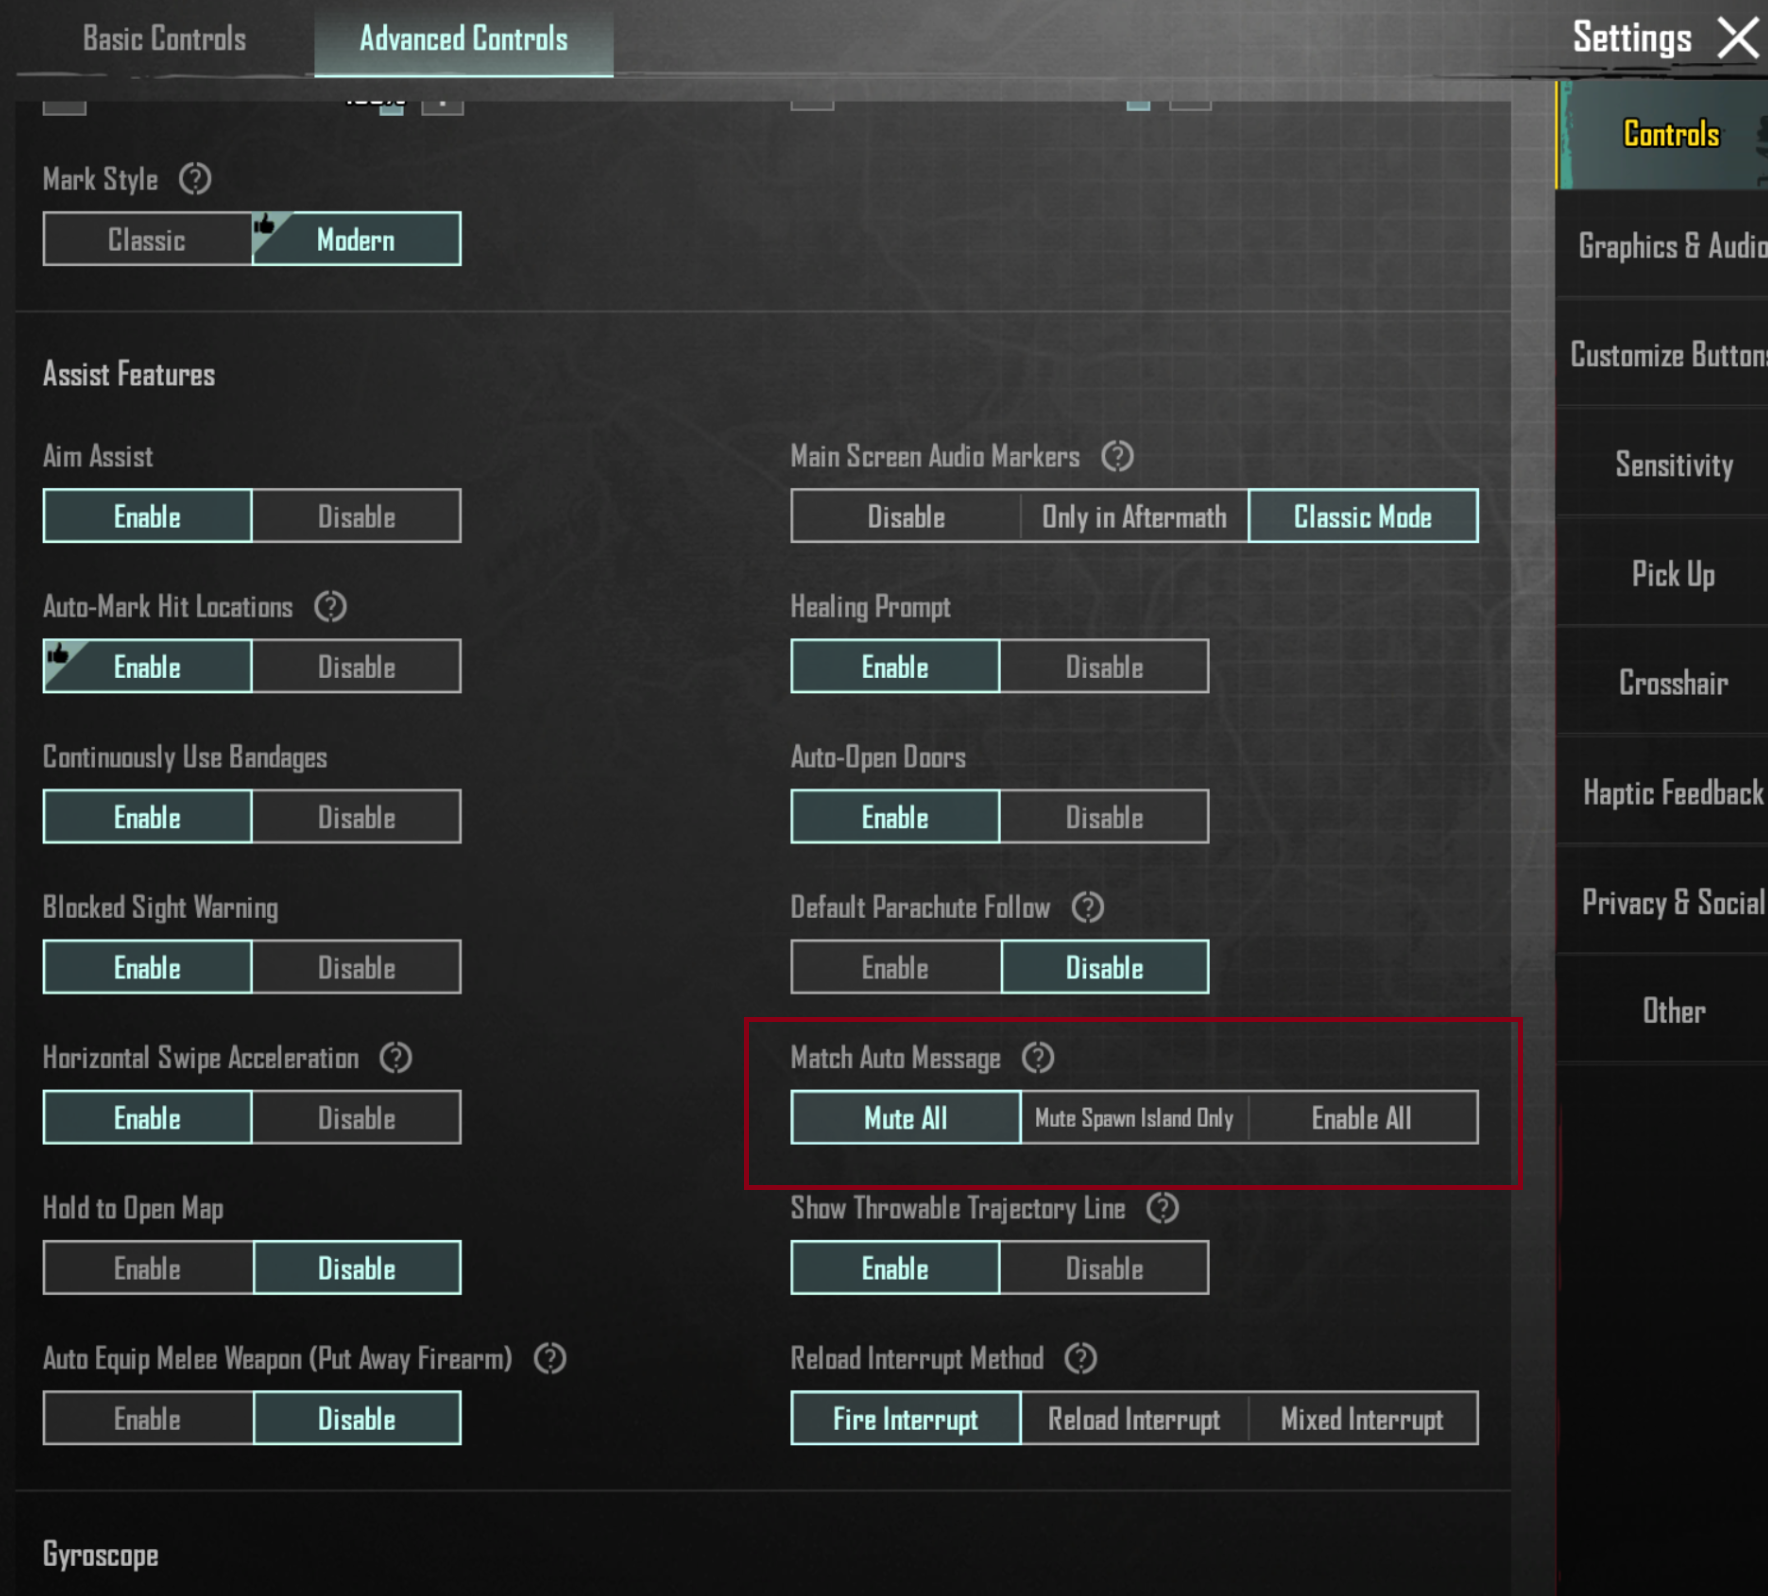Open Reload Interrupt Method help icon
The height and width of the screenshot is (1596, 1768).
click(x=1081, y=1358)
